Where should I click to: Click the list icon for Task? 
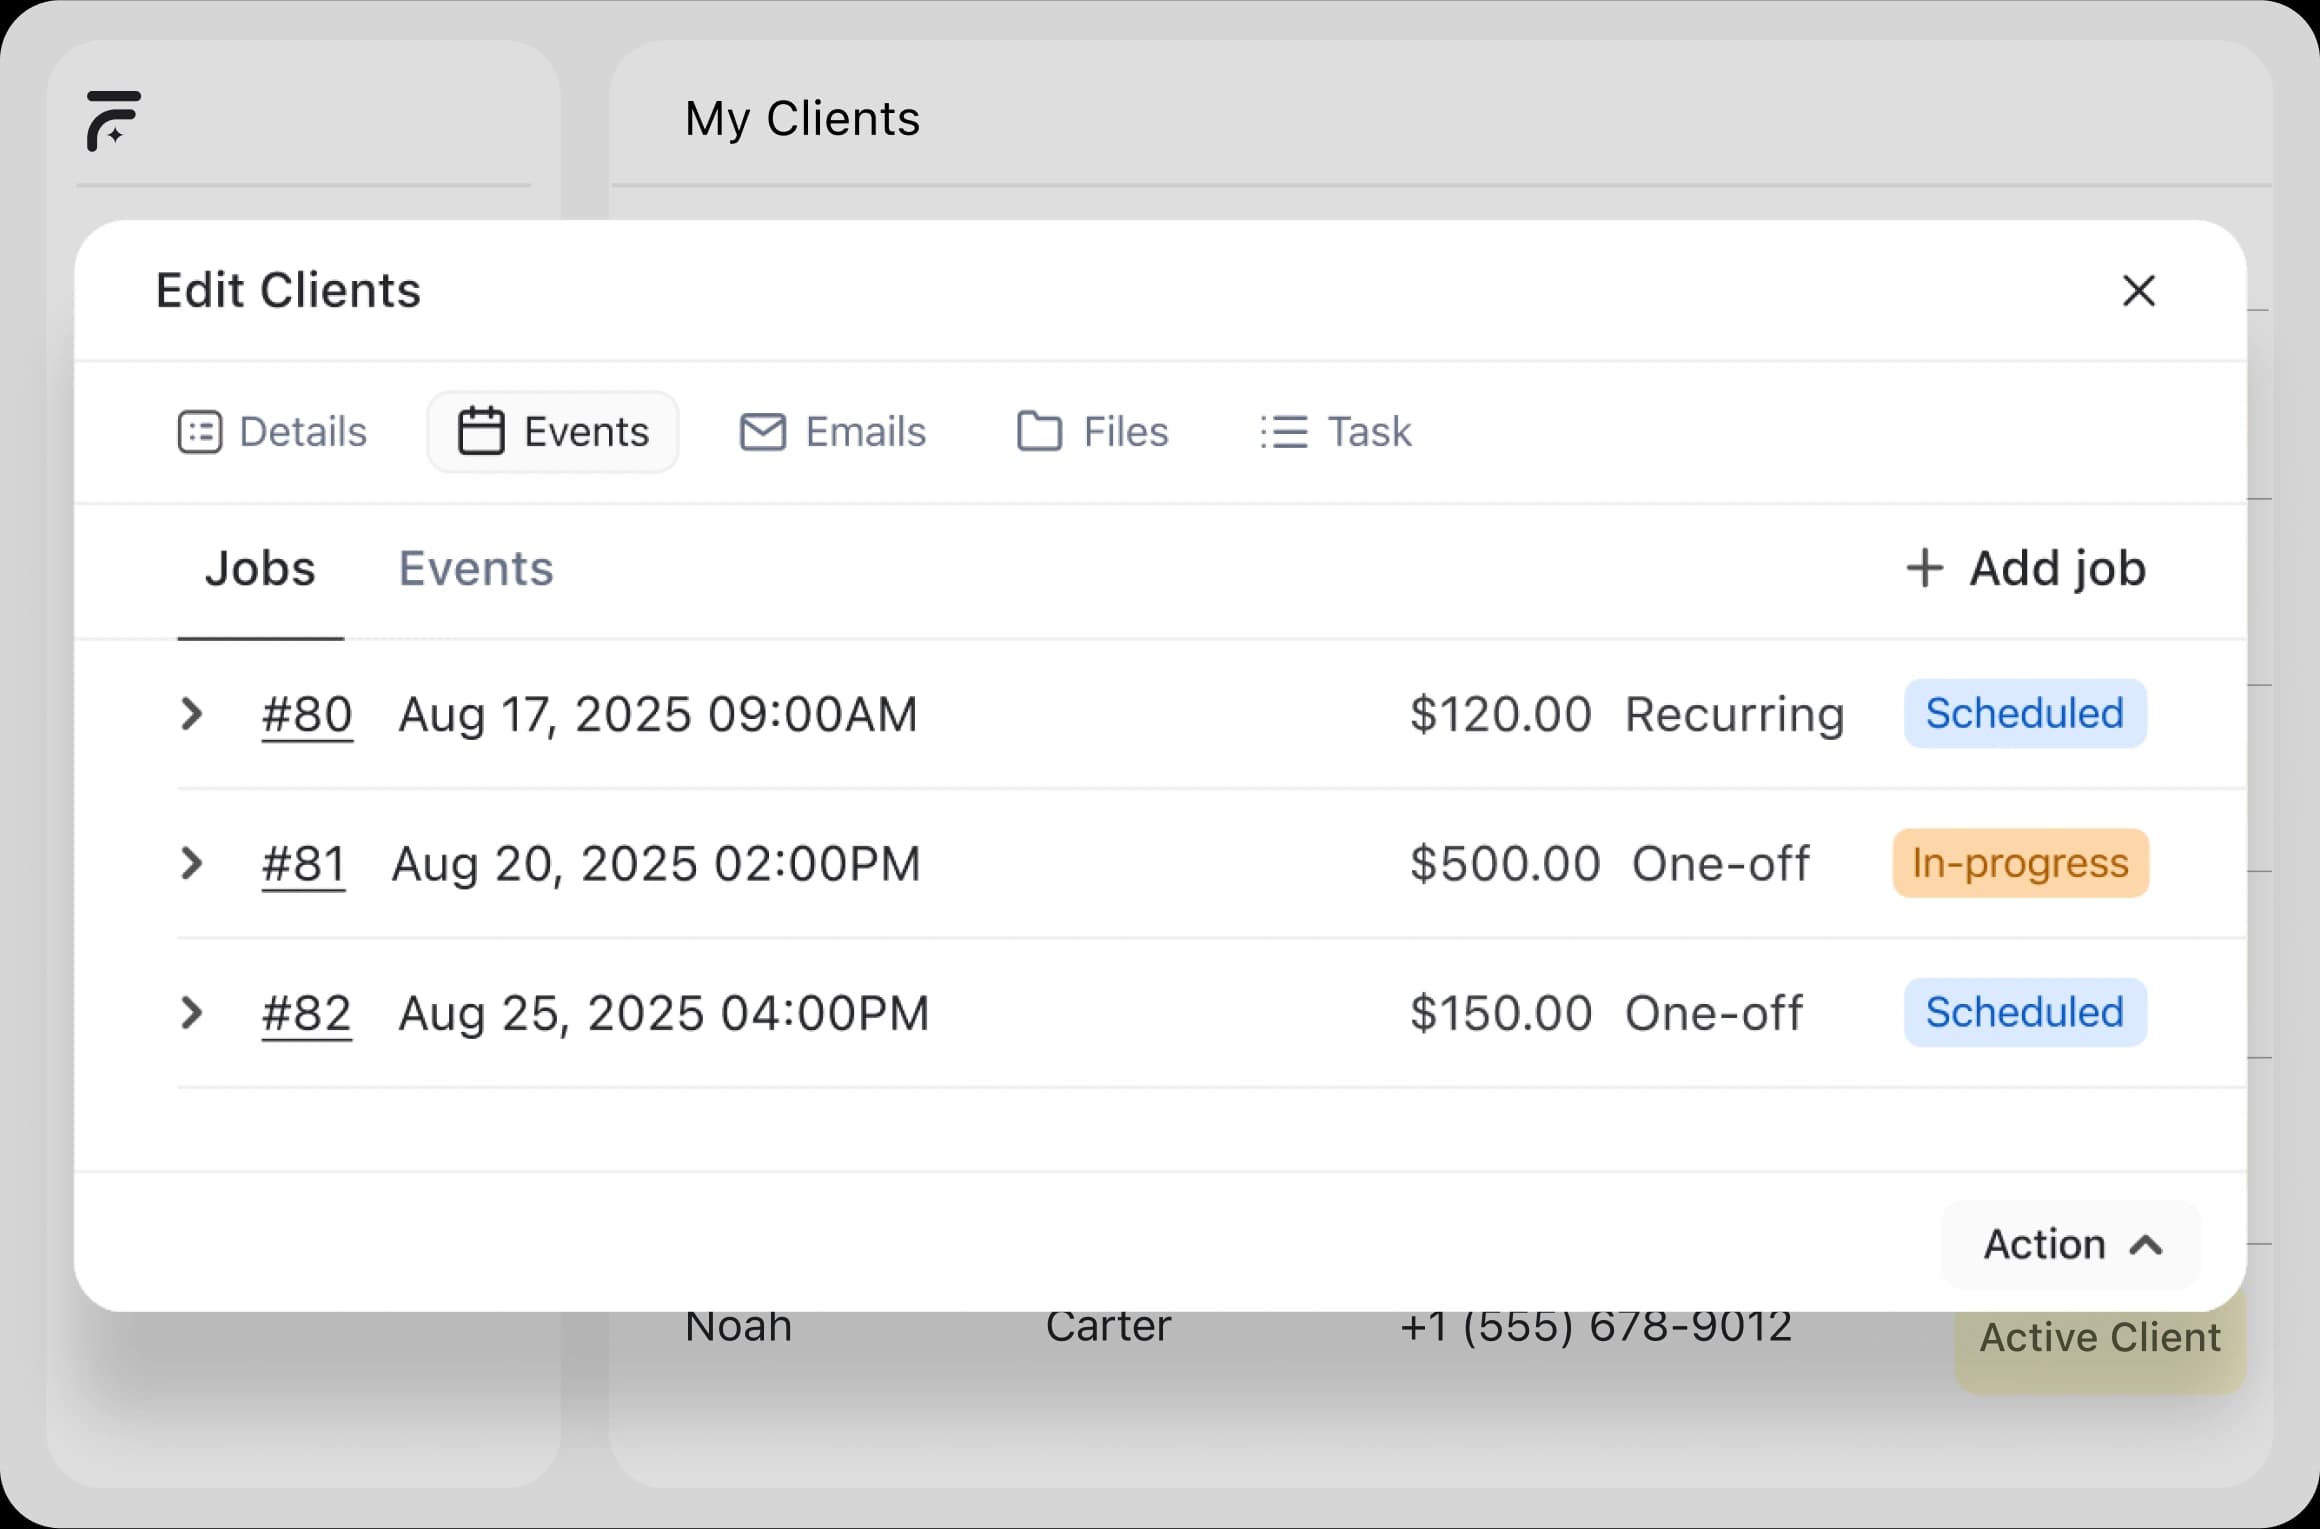click(1284, 432)
